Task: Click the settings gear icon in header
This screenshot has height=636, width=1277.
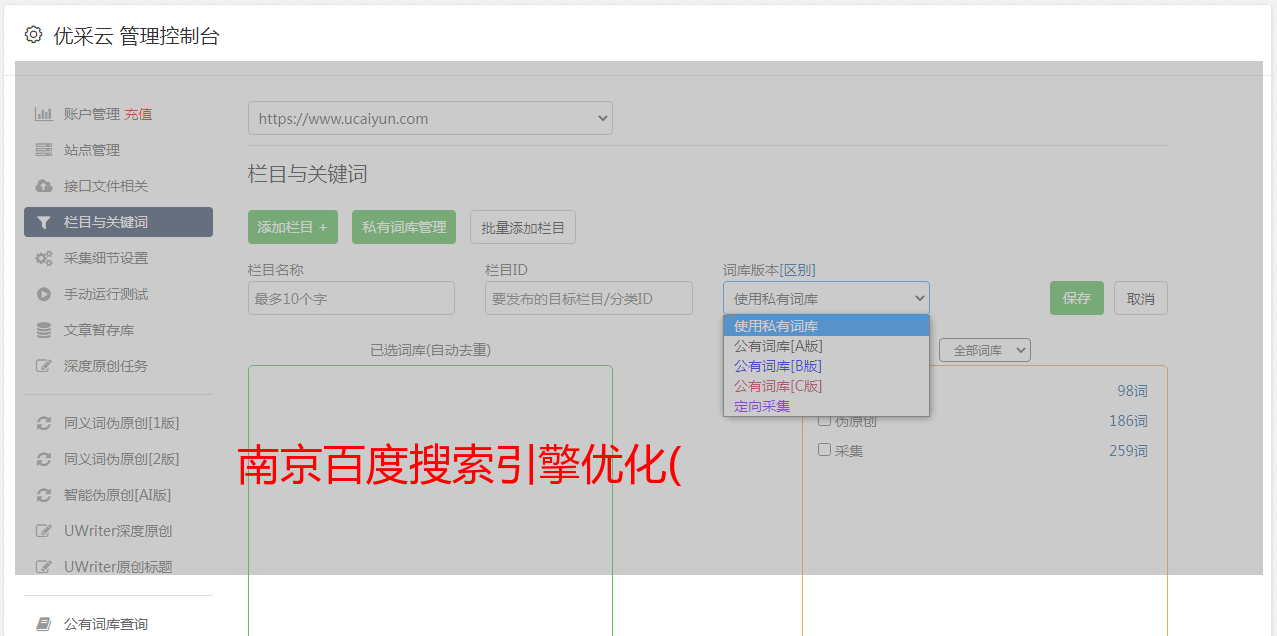Action: coord(33,35)
